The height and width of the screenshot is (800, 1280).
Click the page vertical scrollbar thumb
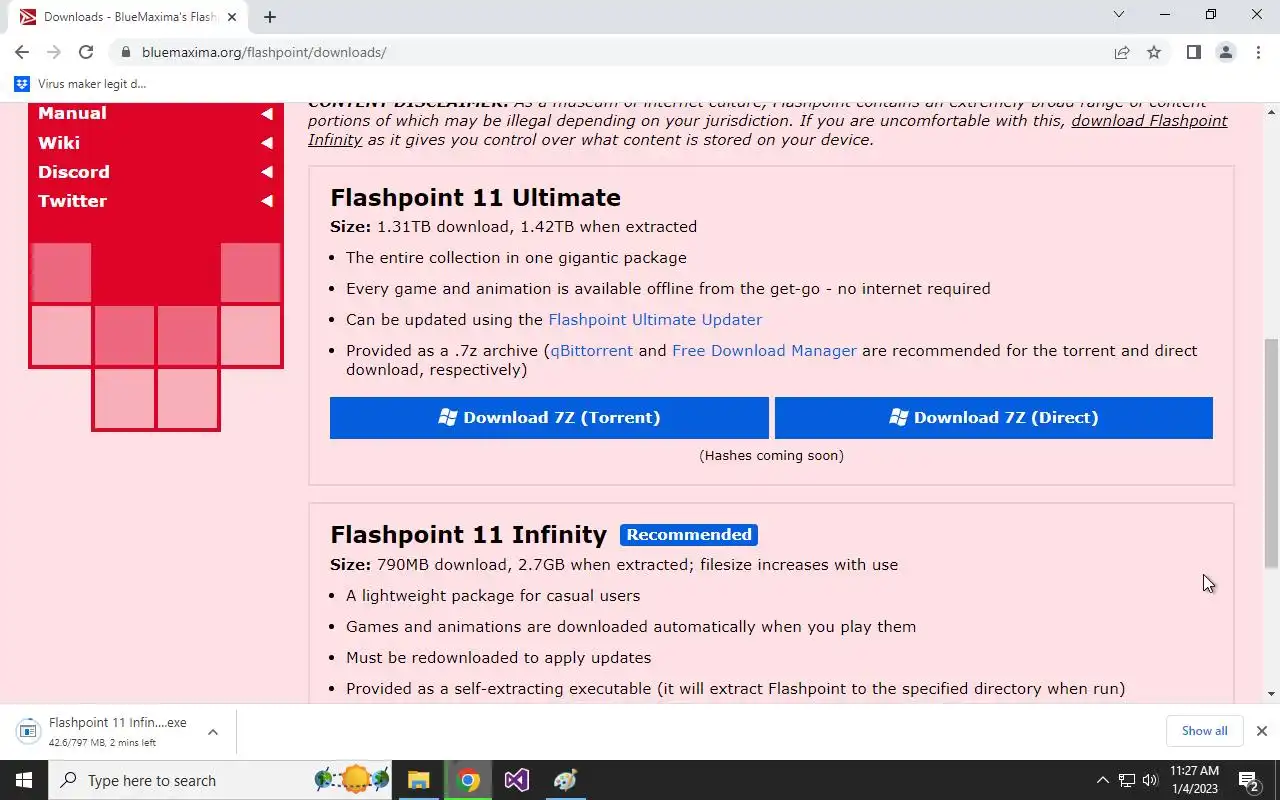tap(1271, 453)
